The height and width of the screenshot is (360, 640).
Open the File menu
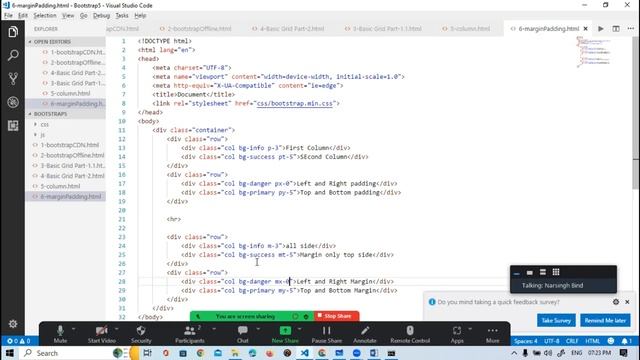[8, 16]
